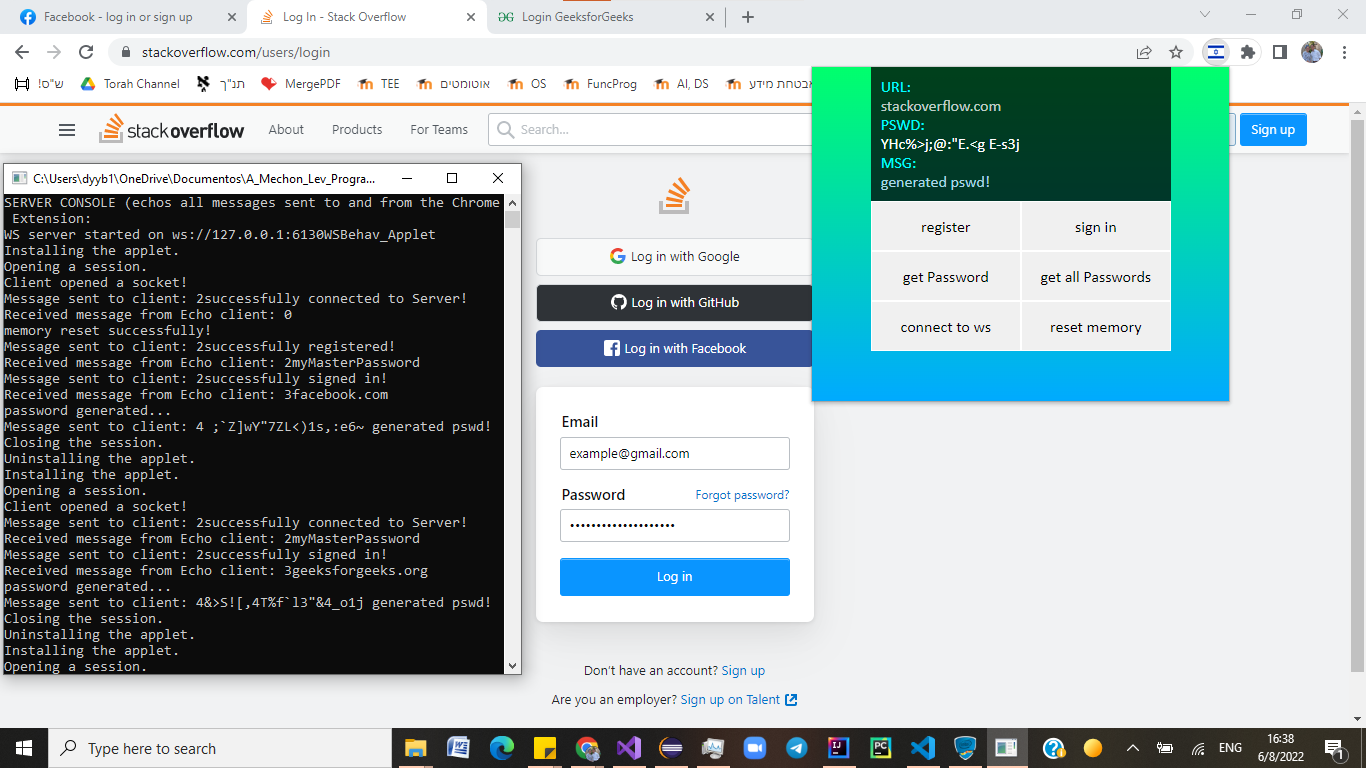Image resolution: width=1366 pixels, height=768 pixels.
Task: Click Windows taskbar search box
Action: coord(220,748)
